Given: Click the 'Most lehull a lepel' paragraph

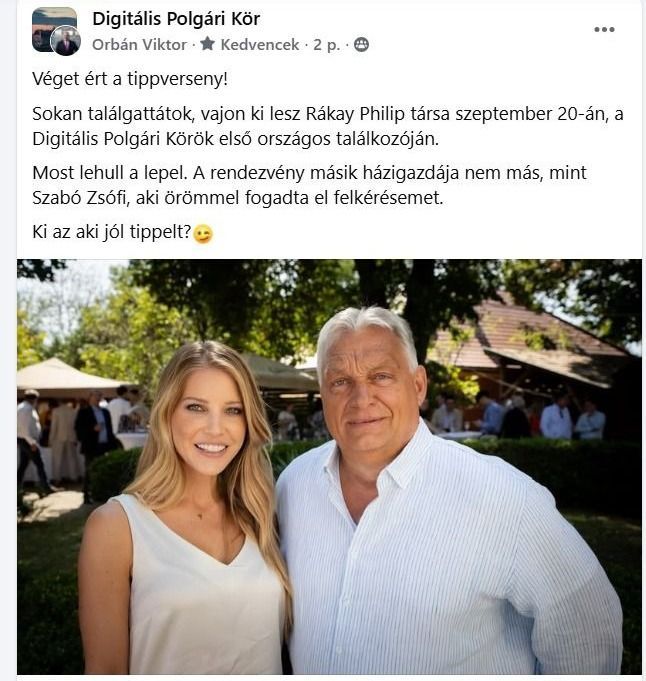Looking at the screenshot, I should (309, 185).
